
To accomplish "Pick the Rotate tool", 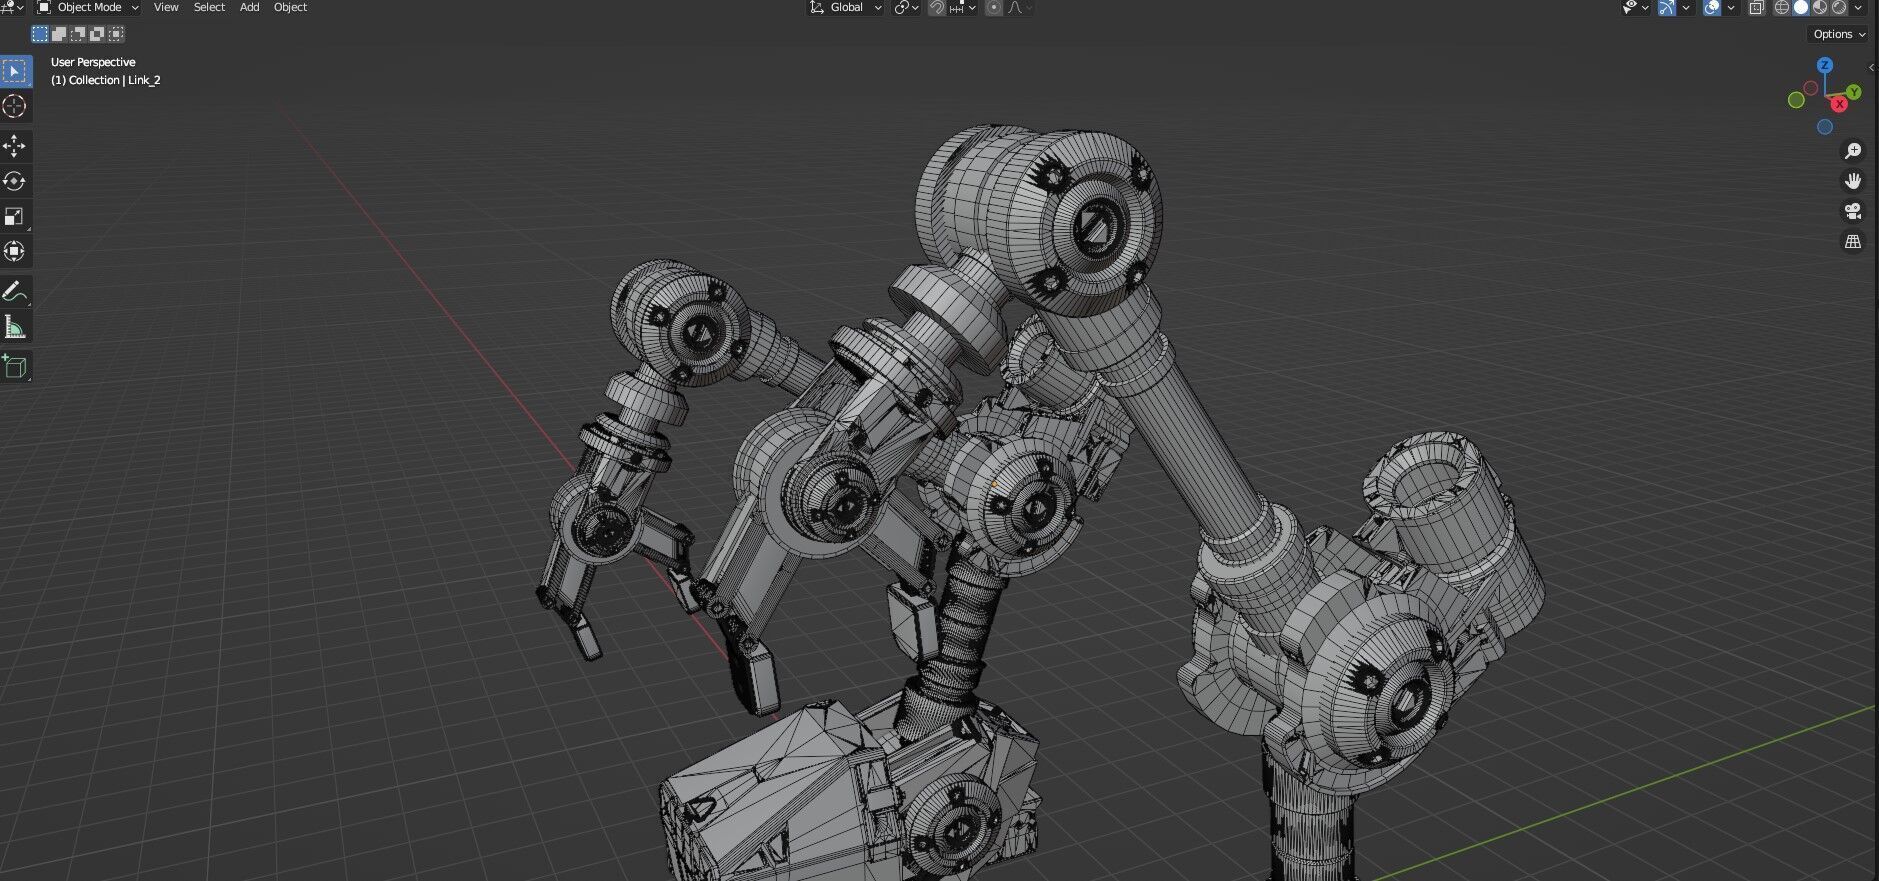I will tap(14, 181).
